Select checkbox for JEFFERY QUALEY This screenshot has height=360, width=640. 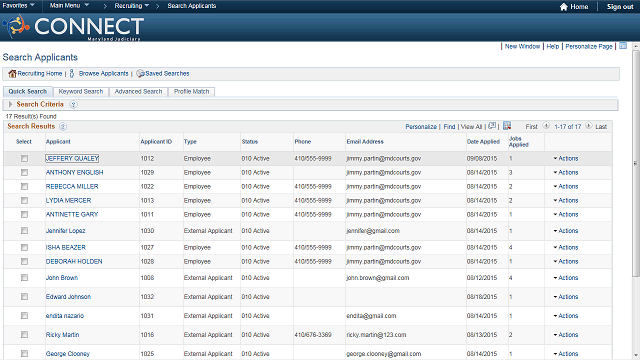[x=24, y=158]
